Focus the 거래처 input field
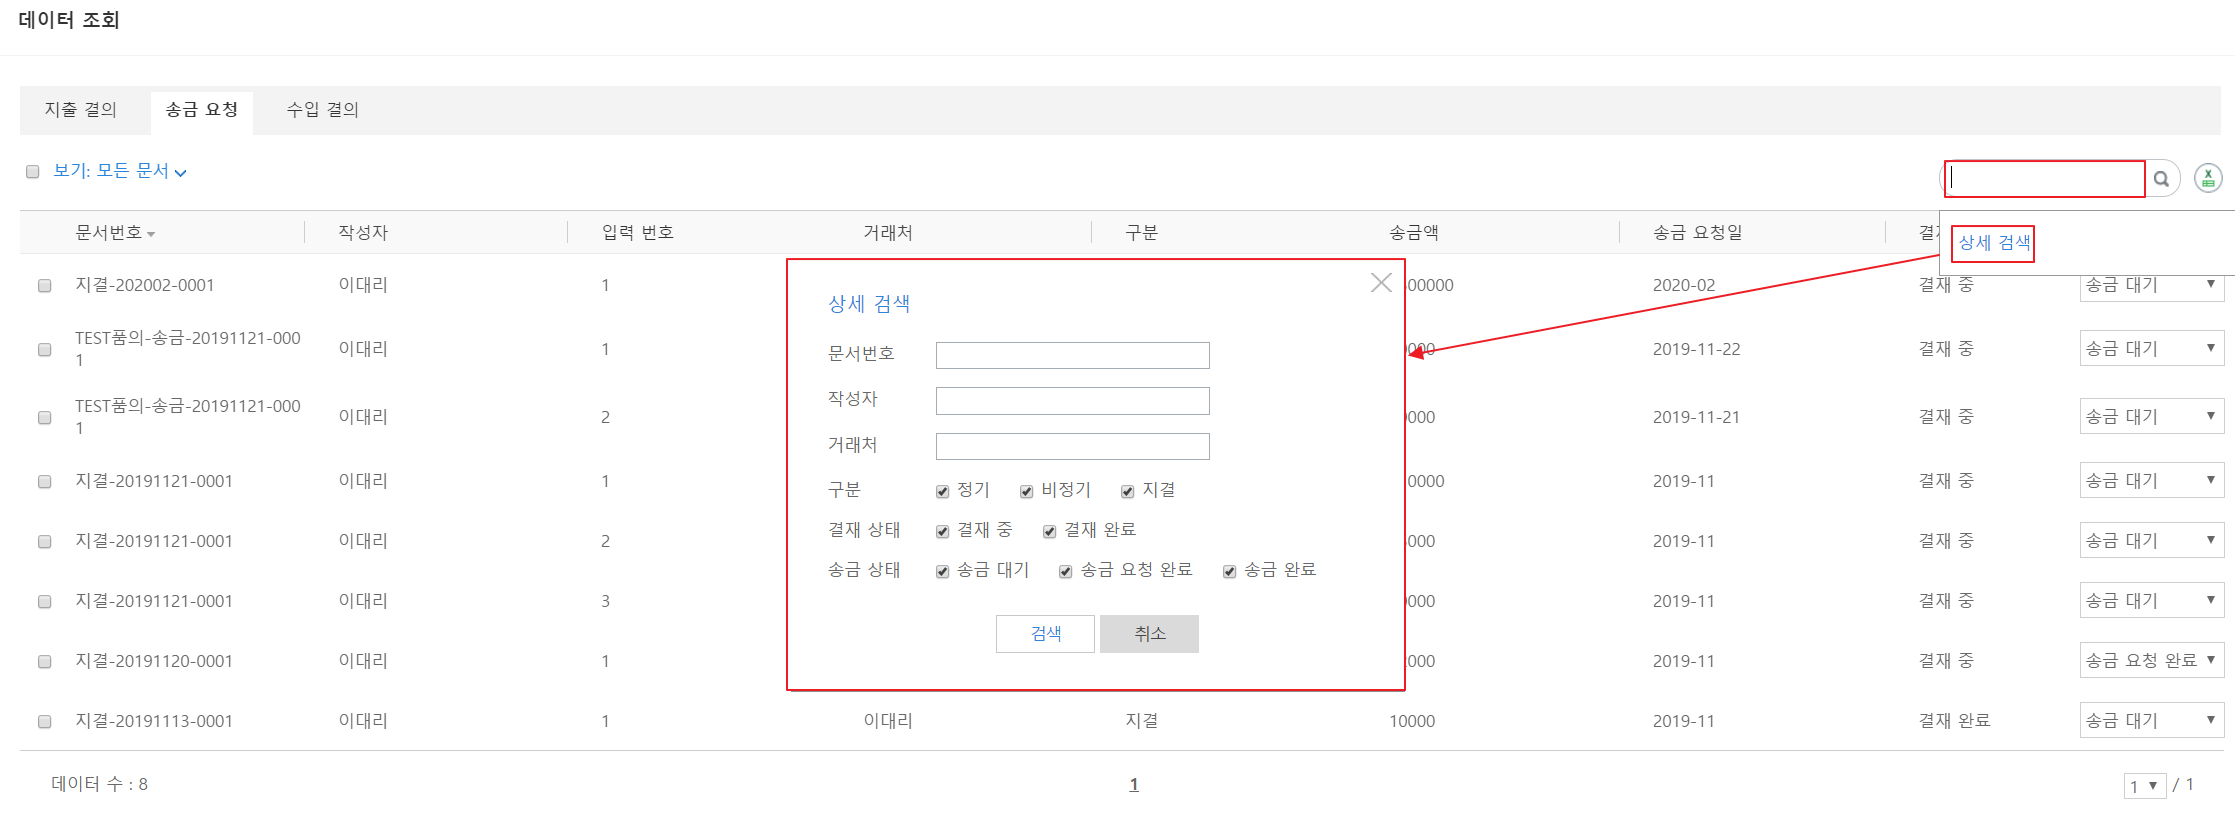This screenshot has height=815, width=2235. [x=1072, y=446]
